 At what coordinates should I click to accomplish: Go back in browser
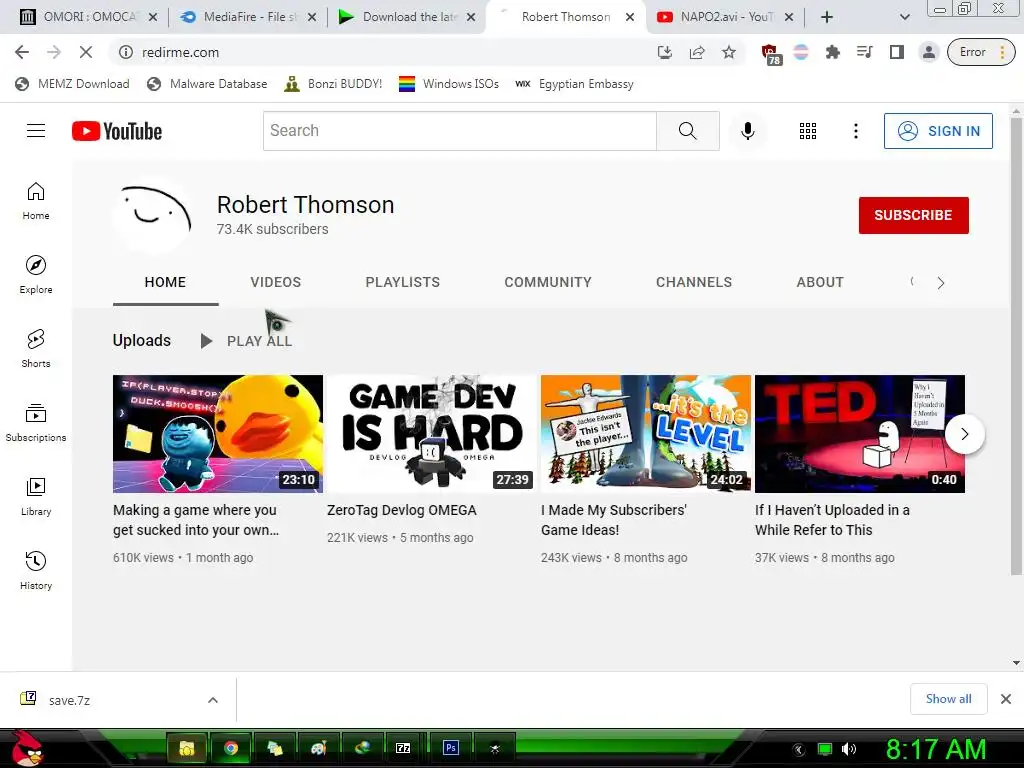[x=22, y=52]
